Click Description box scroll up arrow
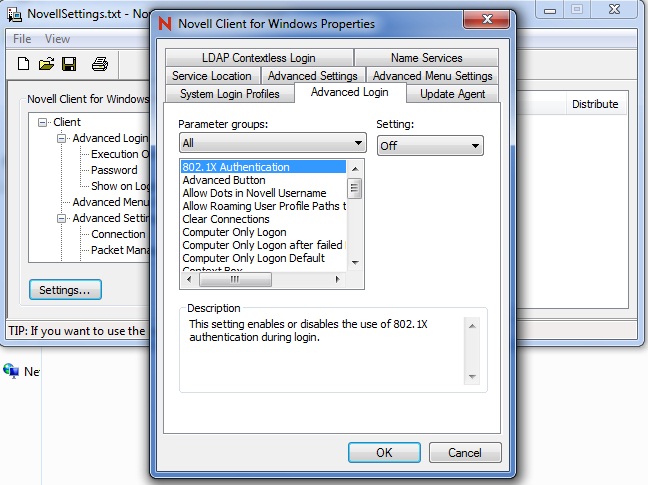Viewport: 648px width, 485px height. pos(472,326)
